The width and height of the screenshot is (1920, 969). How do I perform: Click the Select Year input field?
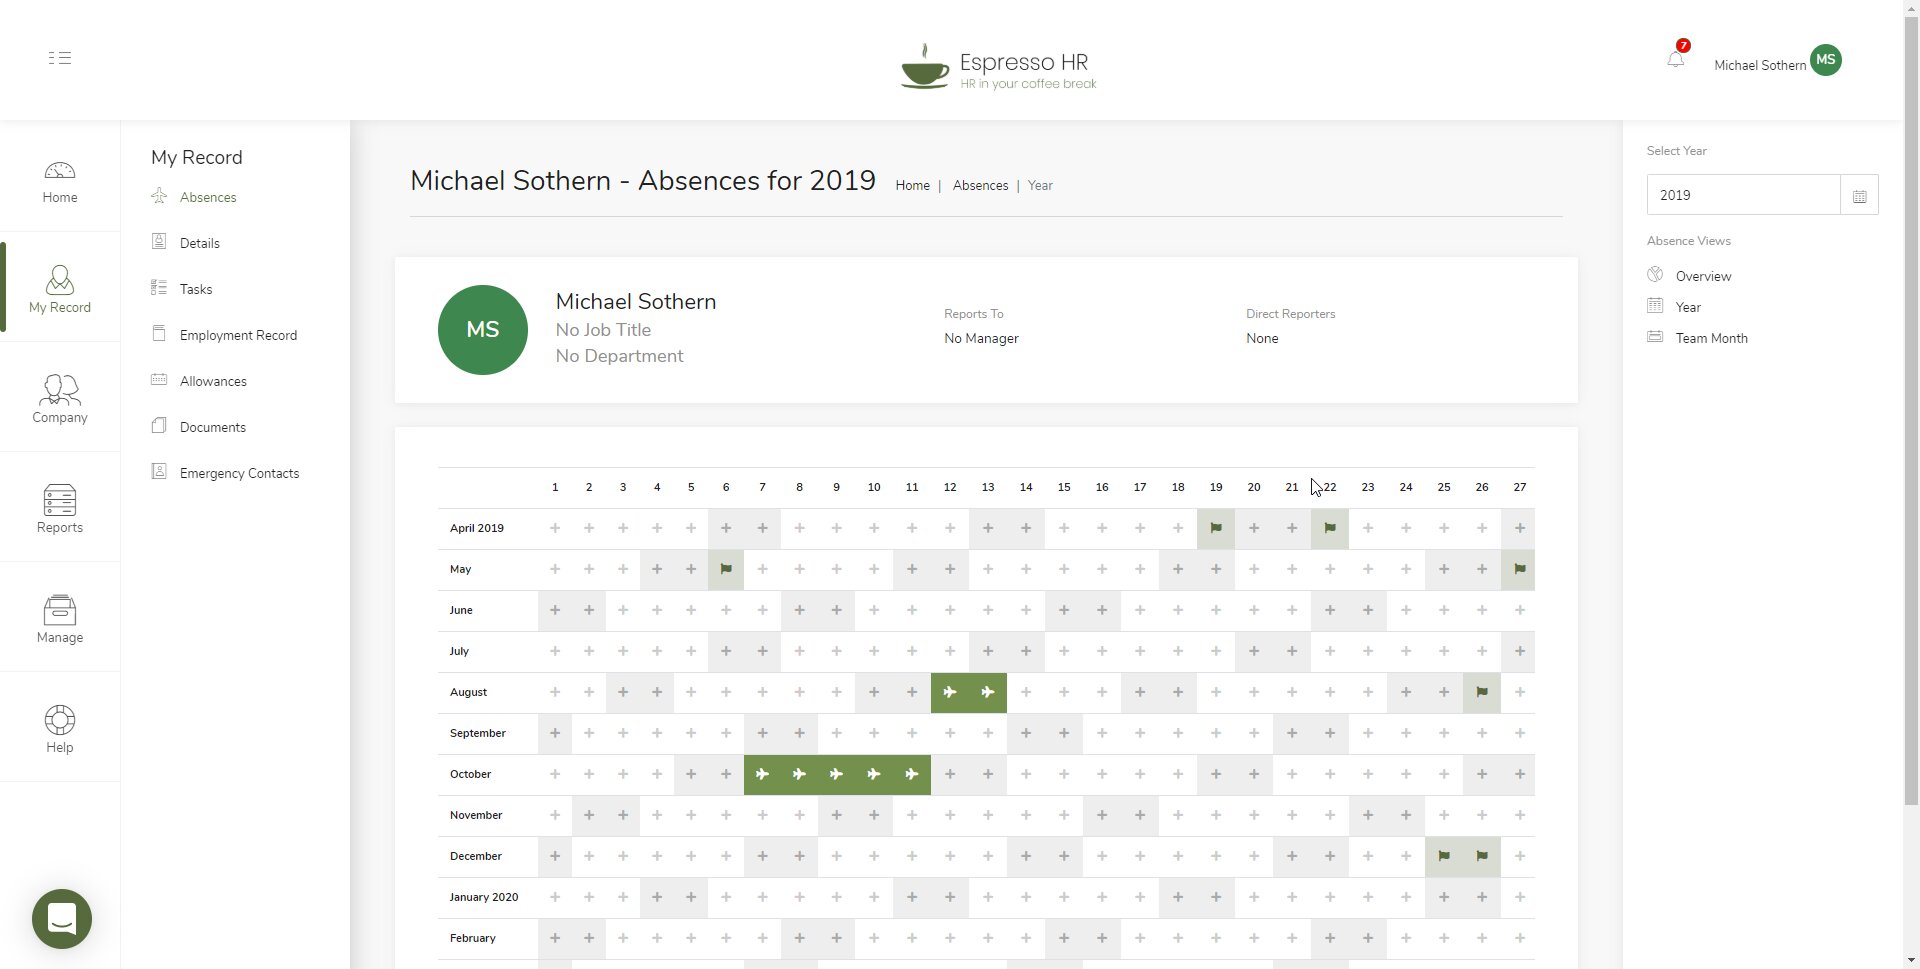point(1743,196)
